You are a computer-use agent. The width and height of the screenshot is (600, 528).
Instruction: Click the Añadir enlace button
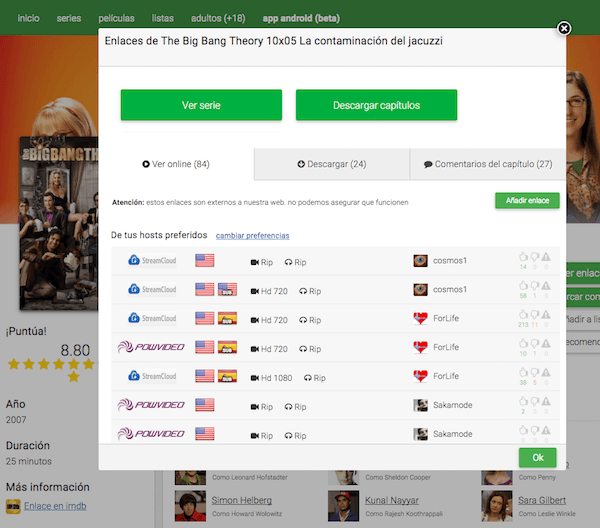tap(527, 201)
